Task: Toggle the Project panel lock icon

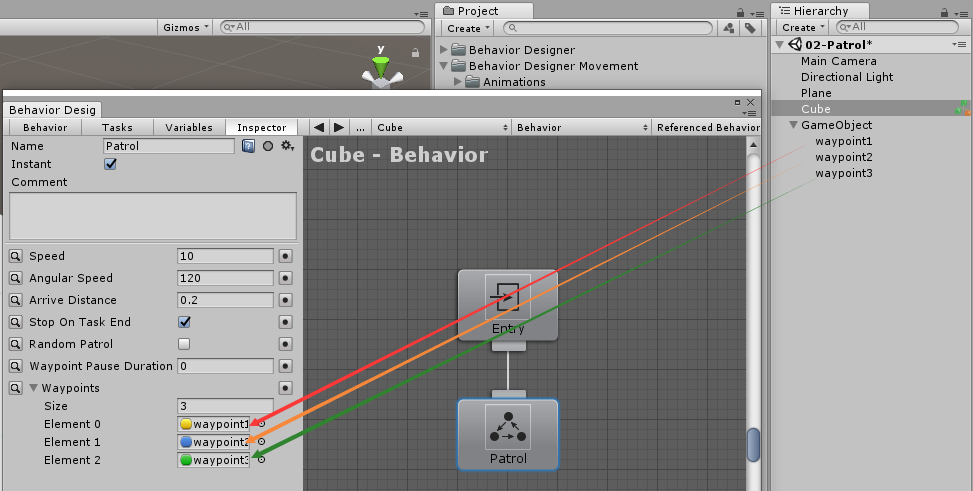Action: tap(740, 12)
